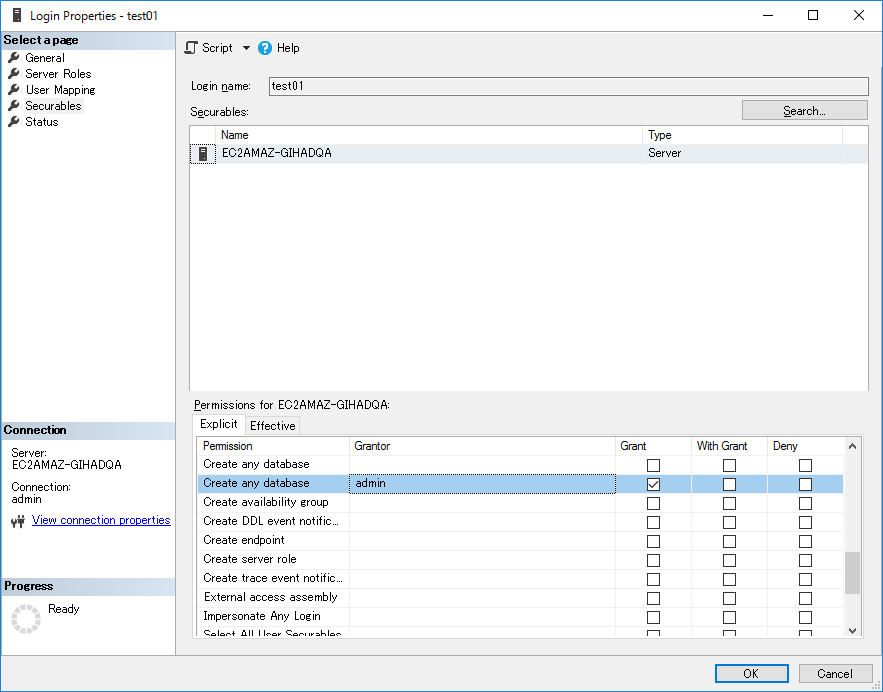Click the Script icon in toolbar
The width and height of the screenshot is (883, 692).
tap(191, 48)
